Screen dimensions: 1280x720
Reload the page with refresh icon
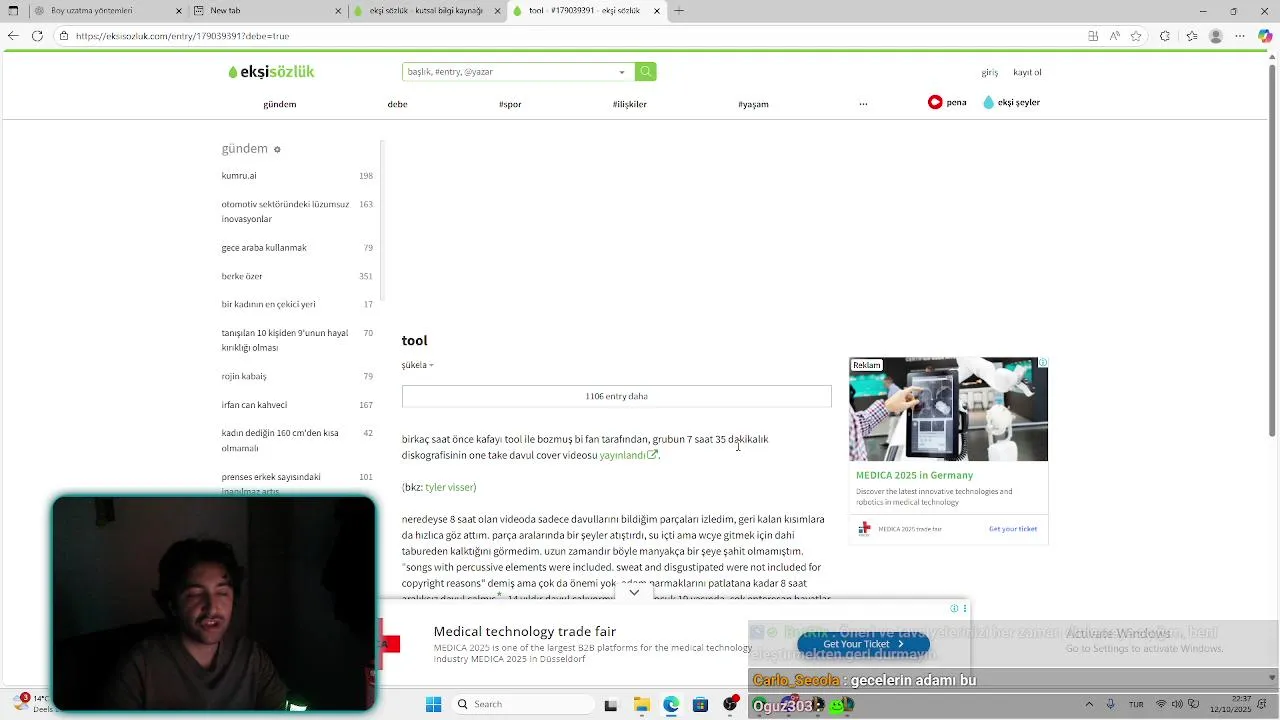point(37,36)
